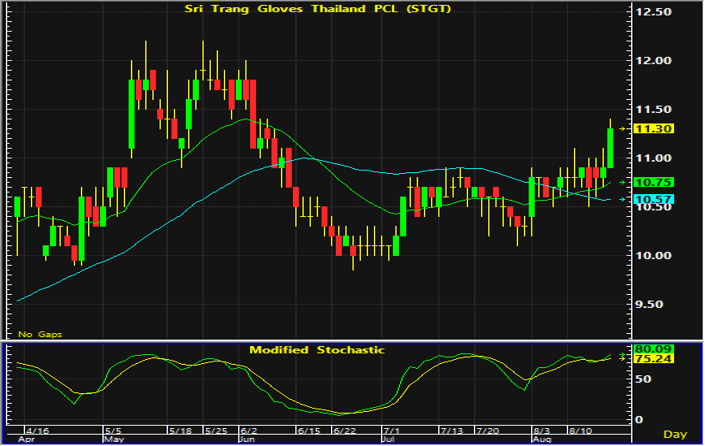Click the Modified Stochastic indicator title
Screen dimensions: 705x446
[x=317, y=350]
